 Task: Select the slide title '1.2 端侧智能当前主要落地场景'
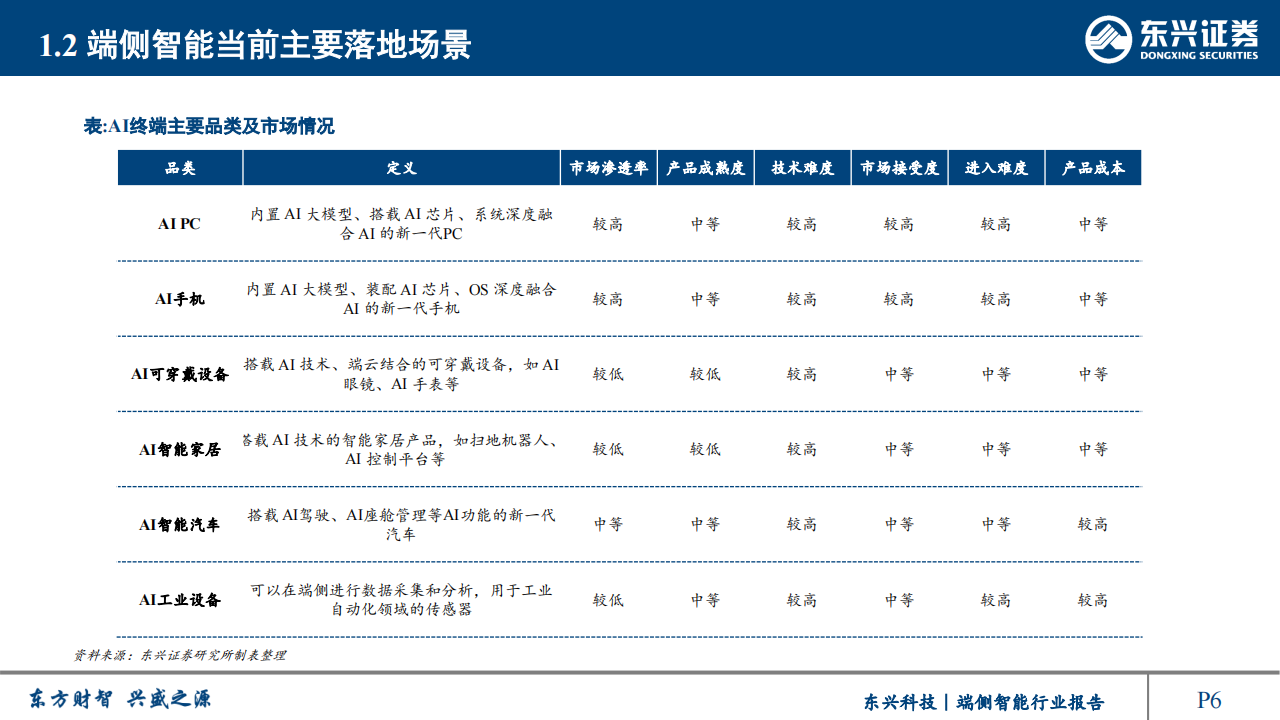coord(254,45)
